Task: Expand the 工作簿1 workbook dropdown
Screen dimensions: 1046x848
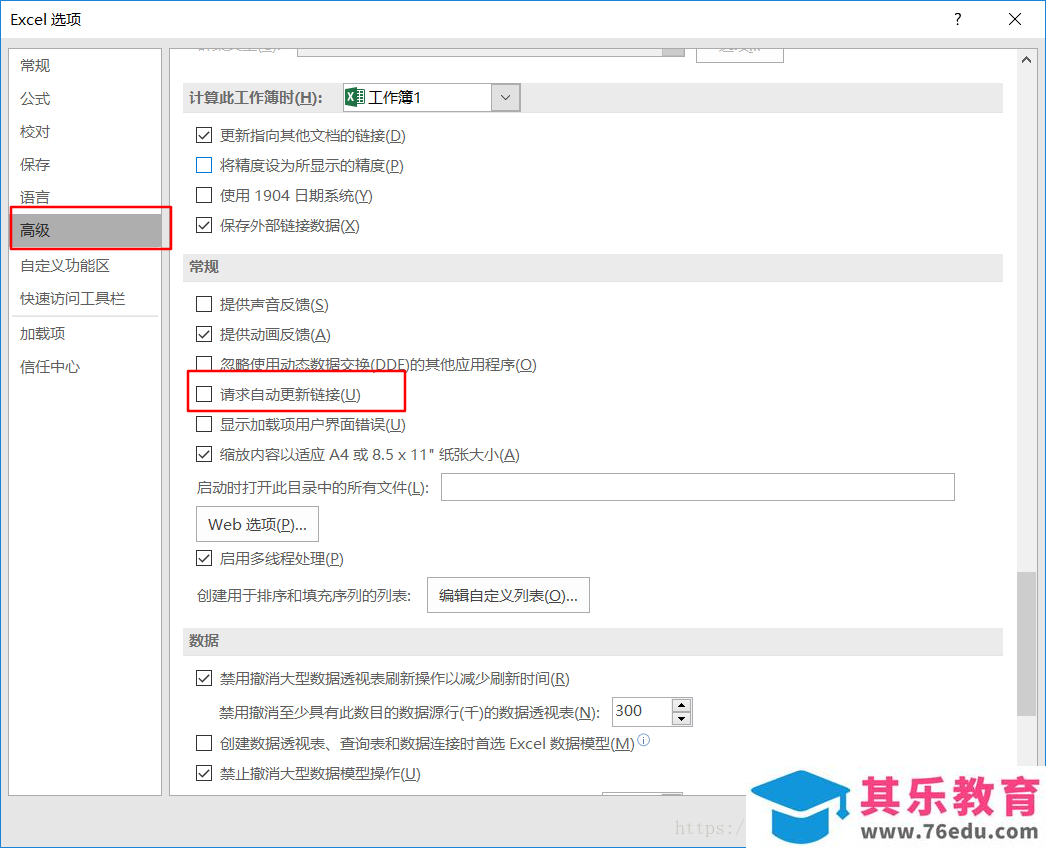Action: click(505, 97)
